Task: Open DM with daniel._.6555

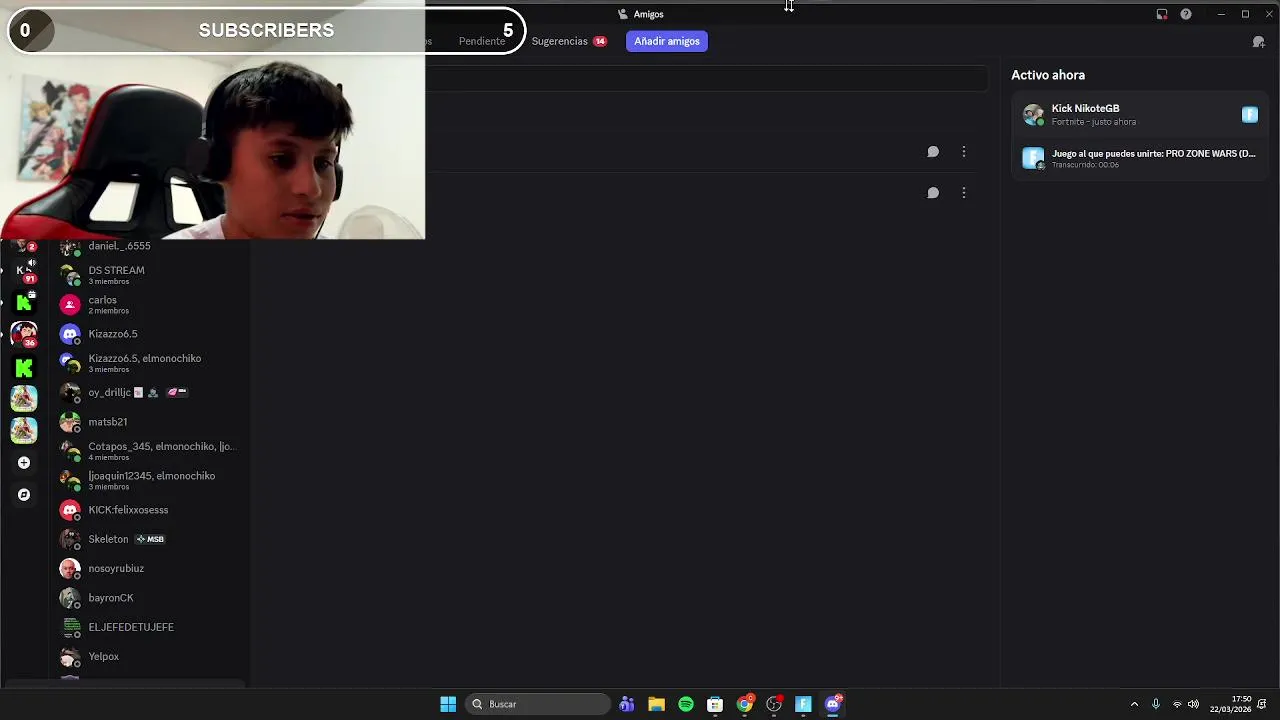Action: coord(148,247)
